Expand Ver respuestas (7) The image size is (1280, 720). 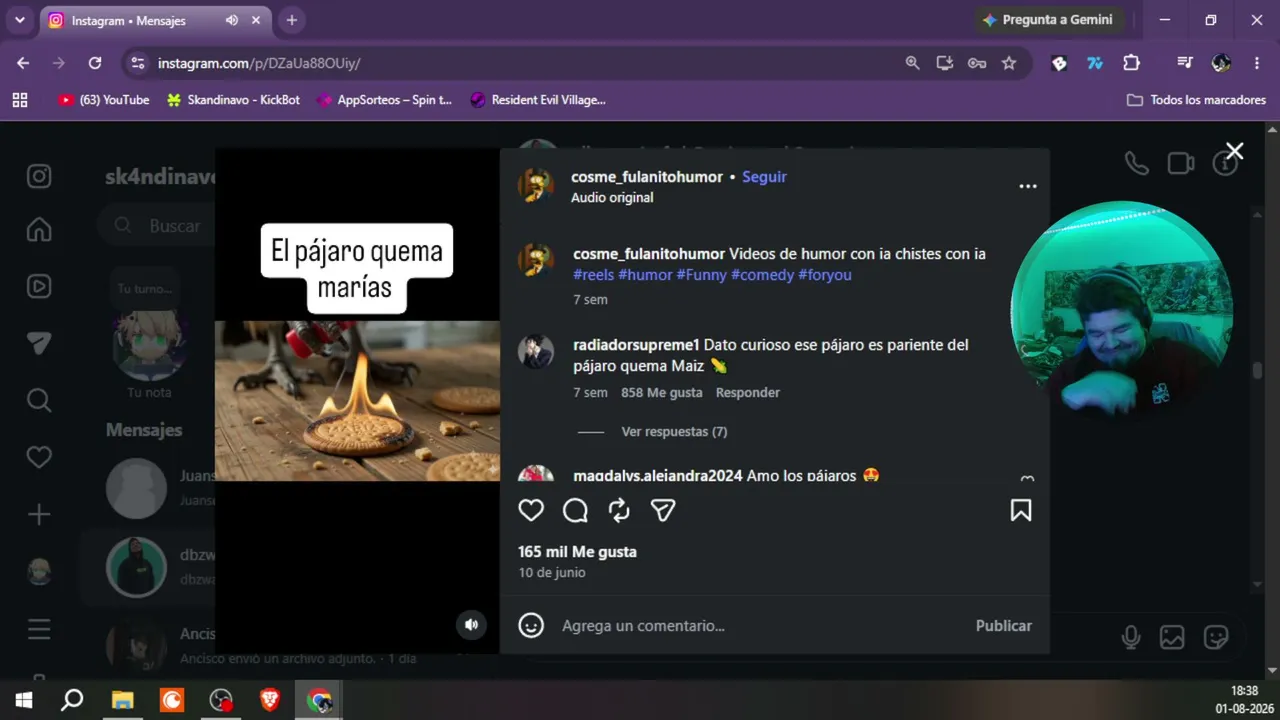click(x=674, y=432)
